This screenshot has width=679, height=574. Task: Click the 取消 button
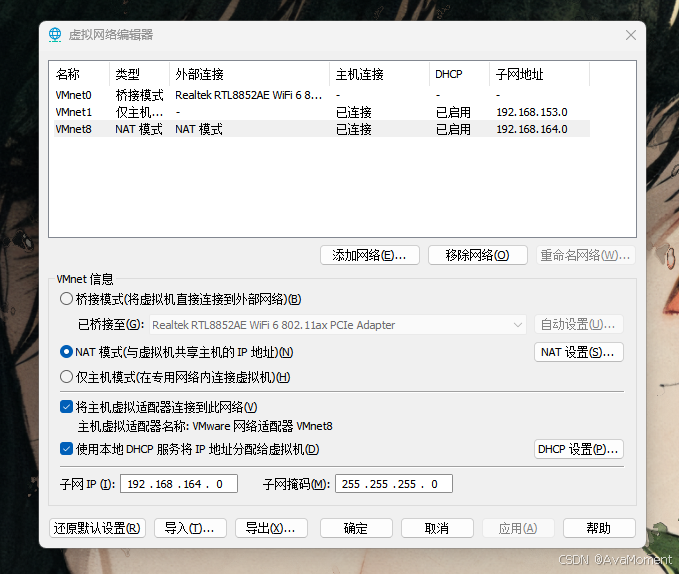437,528
